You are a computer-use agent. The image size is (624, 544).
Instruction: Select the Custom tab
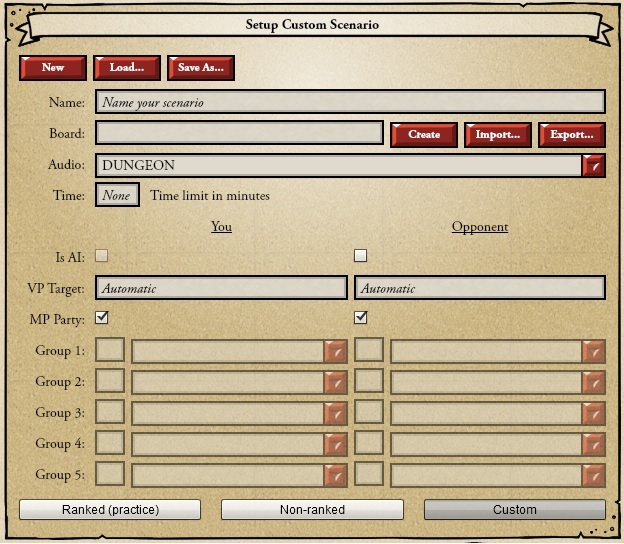click(514, 510)
